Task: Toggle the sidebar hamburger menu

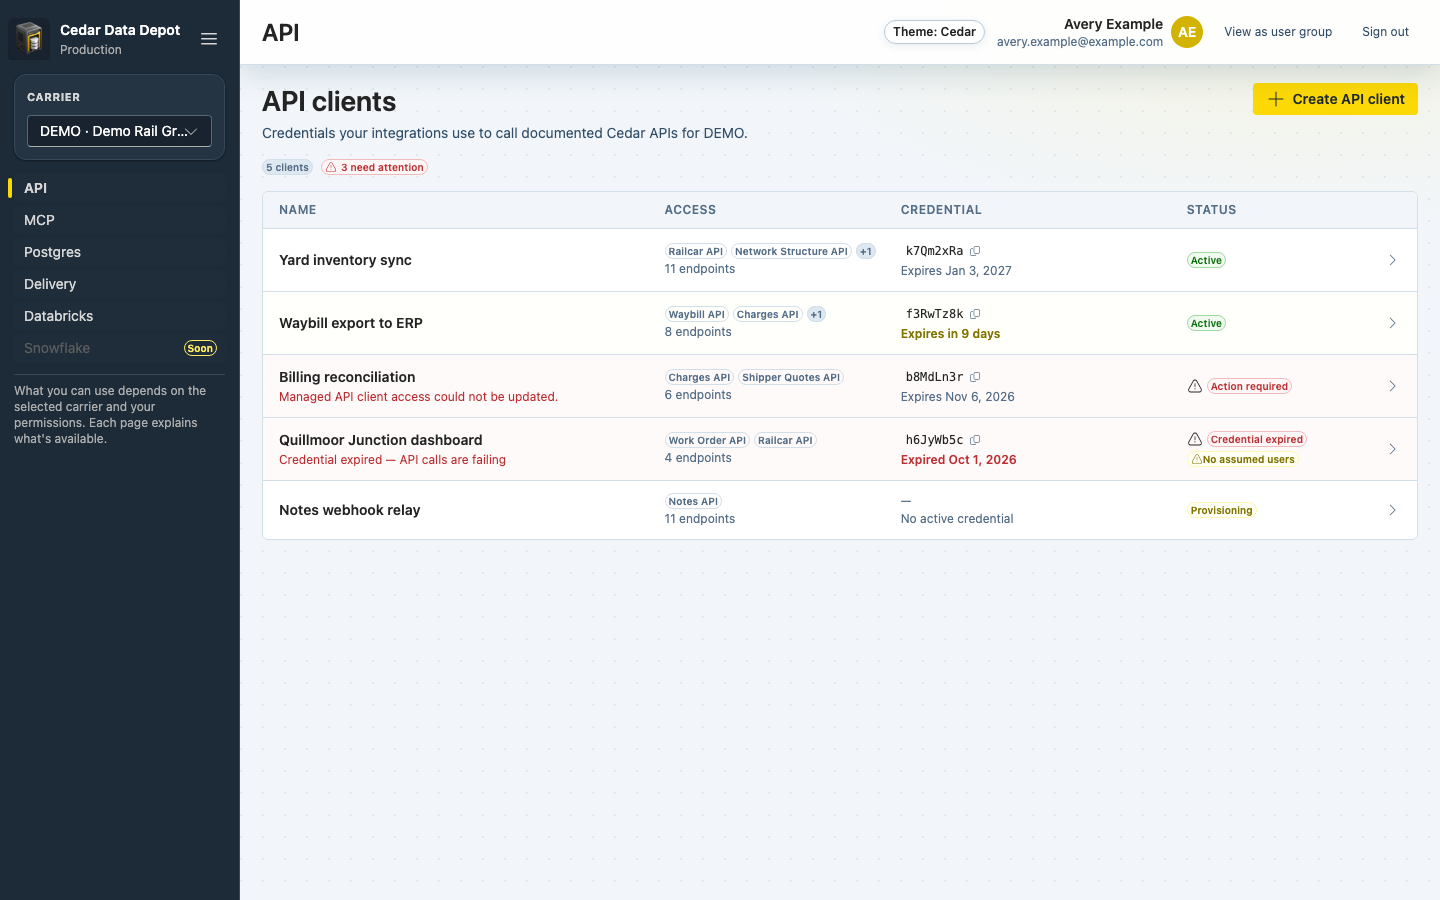Action: point(209,39)
